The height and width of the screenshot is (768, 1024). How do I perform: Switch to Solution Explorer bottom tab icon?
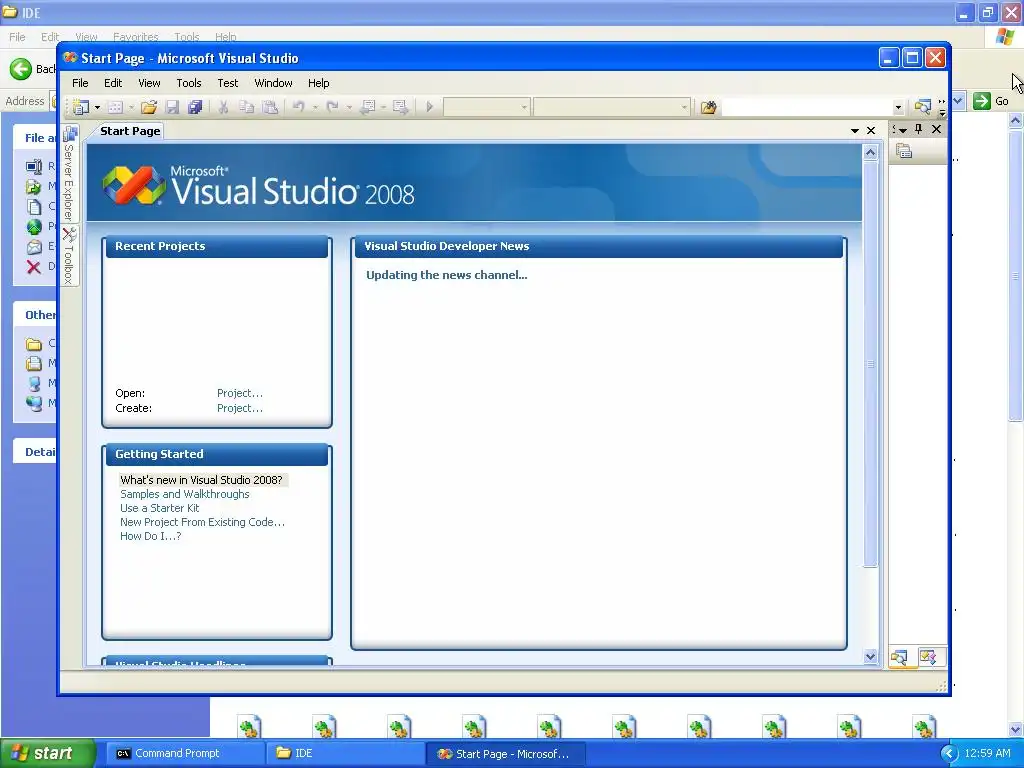point(899,657)
